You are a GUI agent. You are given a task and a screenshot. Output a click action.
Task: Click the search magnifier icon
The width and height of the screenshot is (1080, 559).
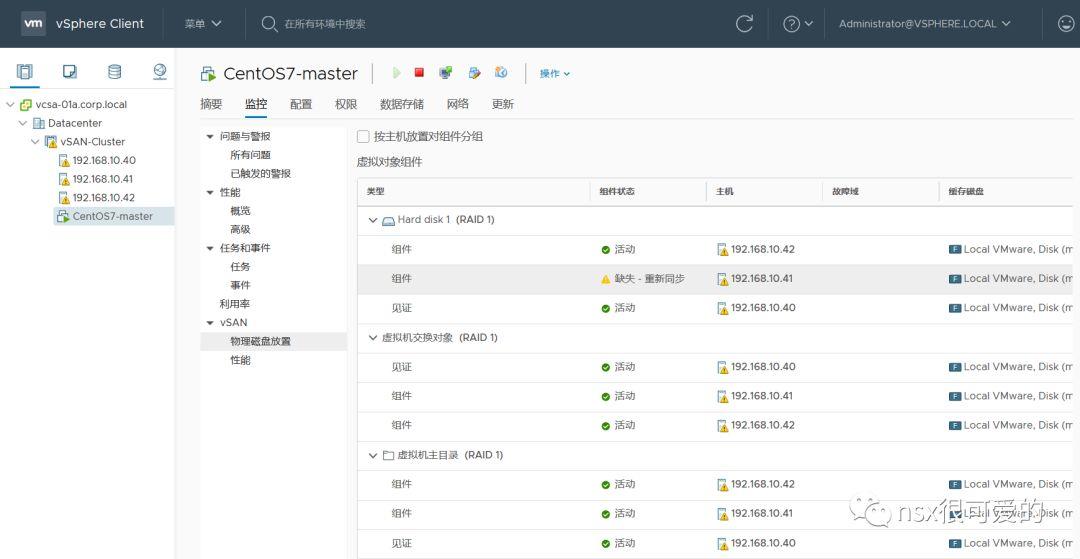coord(269,24)
